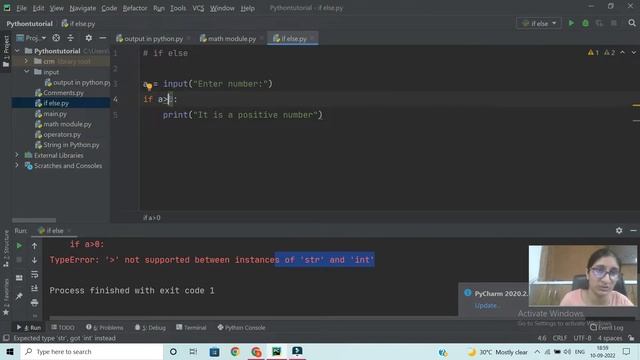Hide the Run tool window
The width and height of the screenshot is (640, 360).
(633, 231)
